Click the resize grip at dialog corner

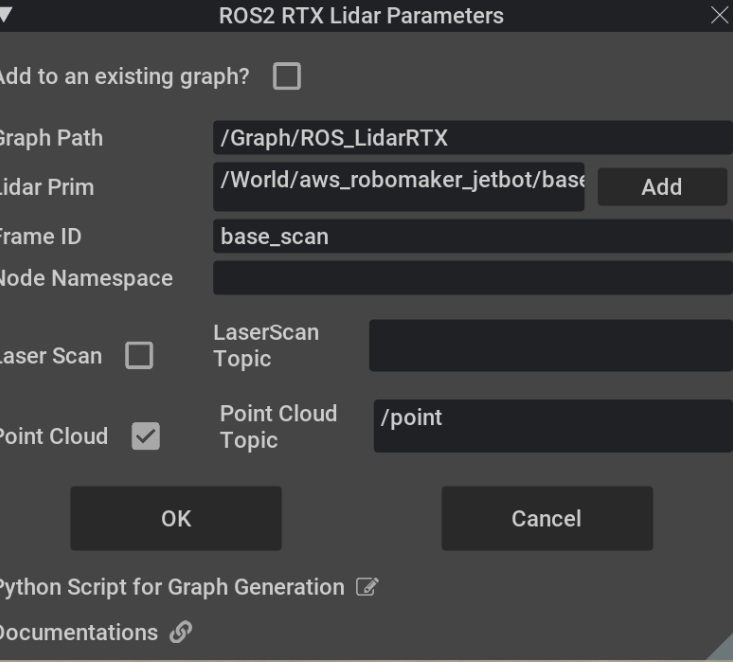(x=720, y=648)
